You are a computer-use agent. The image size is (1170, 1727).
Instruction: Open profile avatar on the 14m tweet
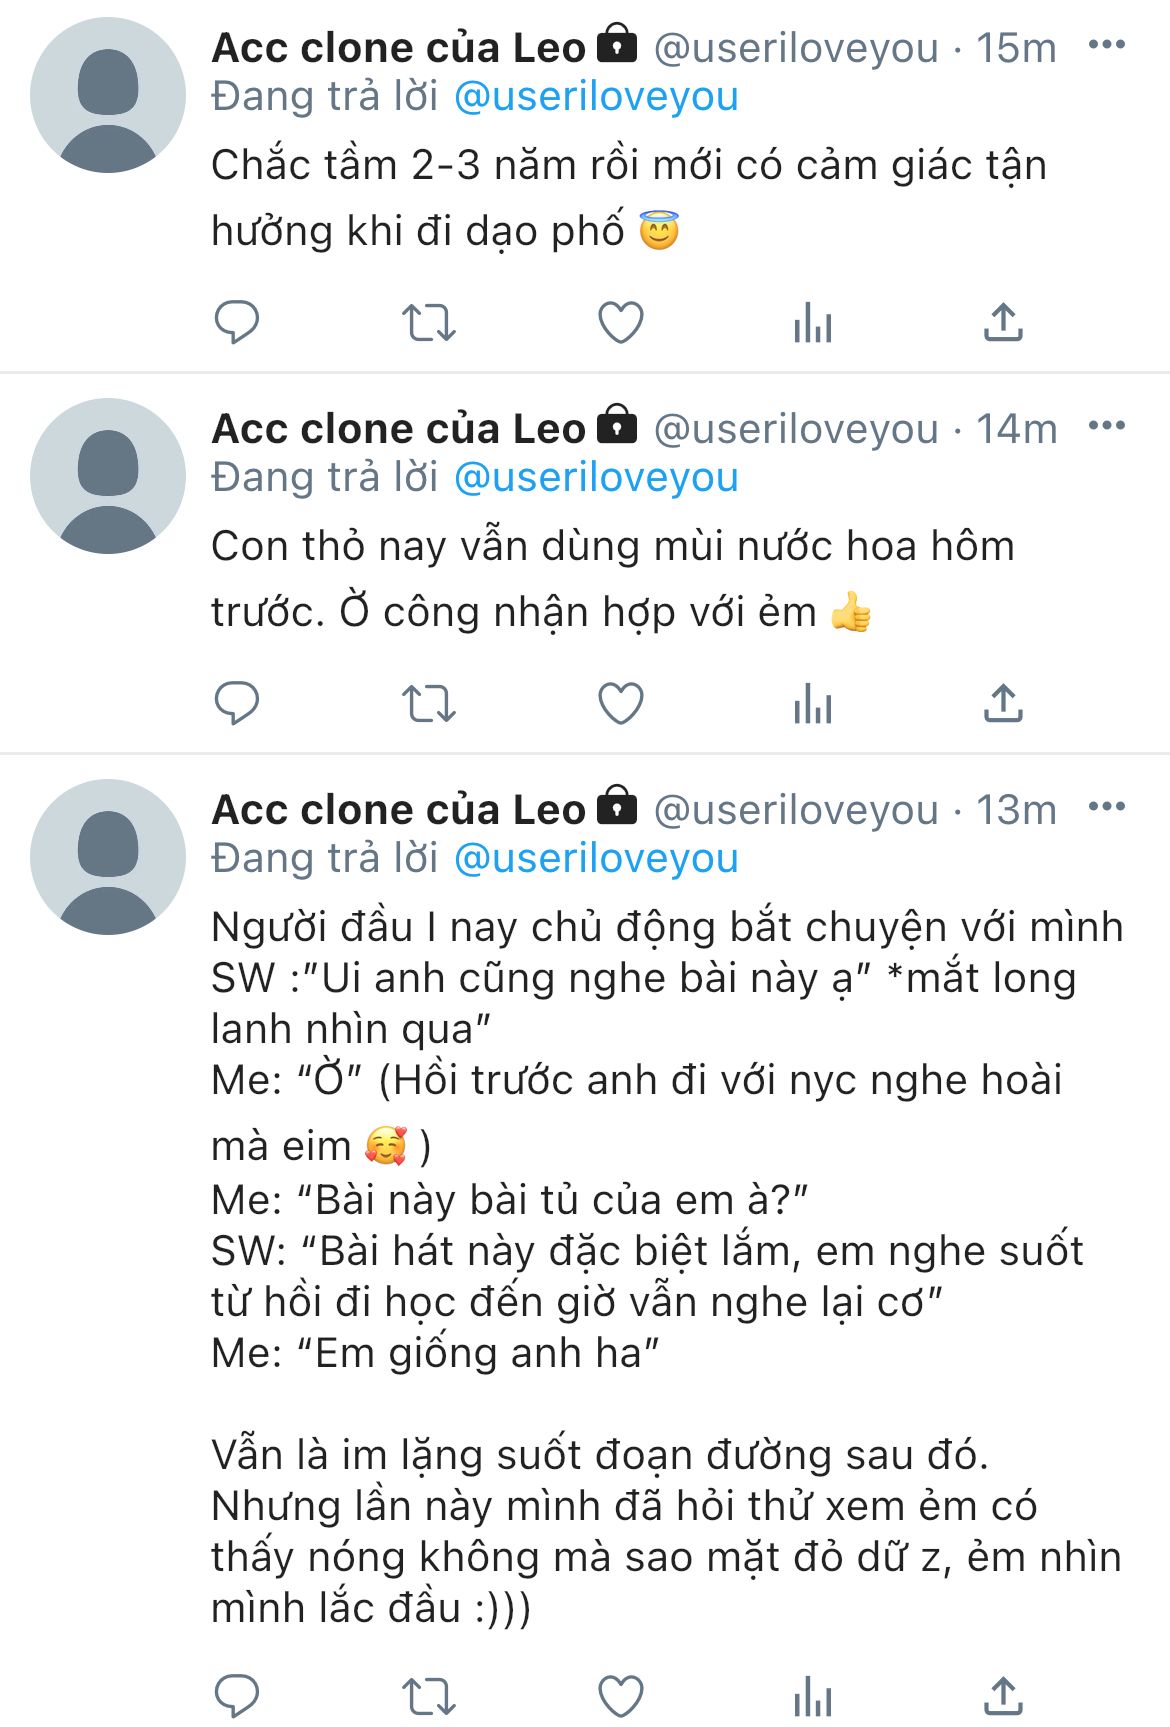(x=108, y=476)
